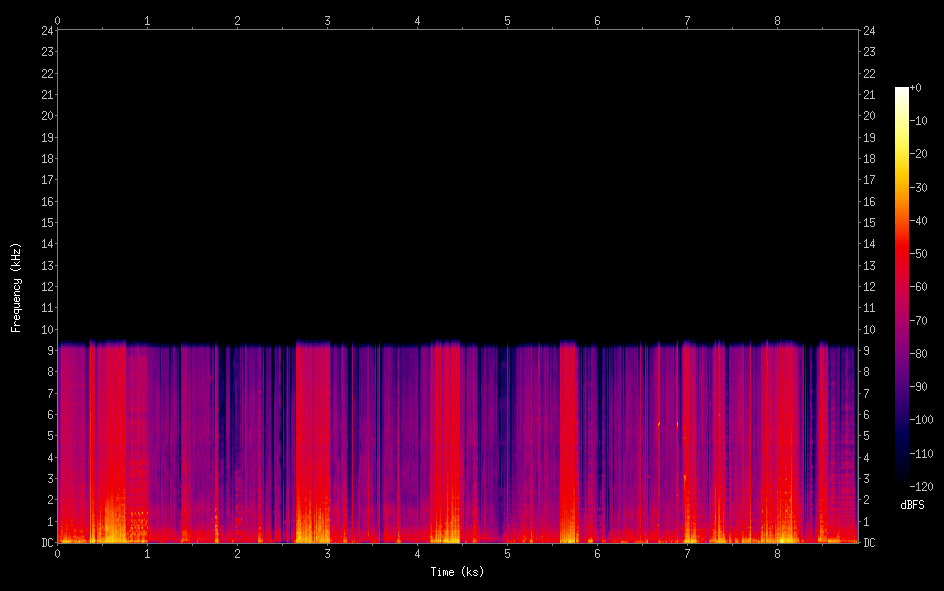Viewport: 944px width, 591px height.
Task: Select the "3" tick on the top time axis
Action: coord(327,20)
